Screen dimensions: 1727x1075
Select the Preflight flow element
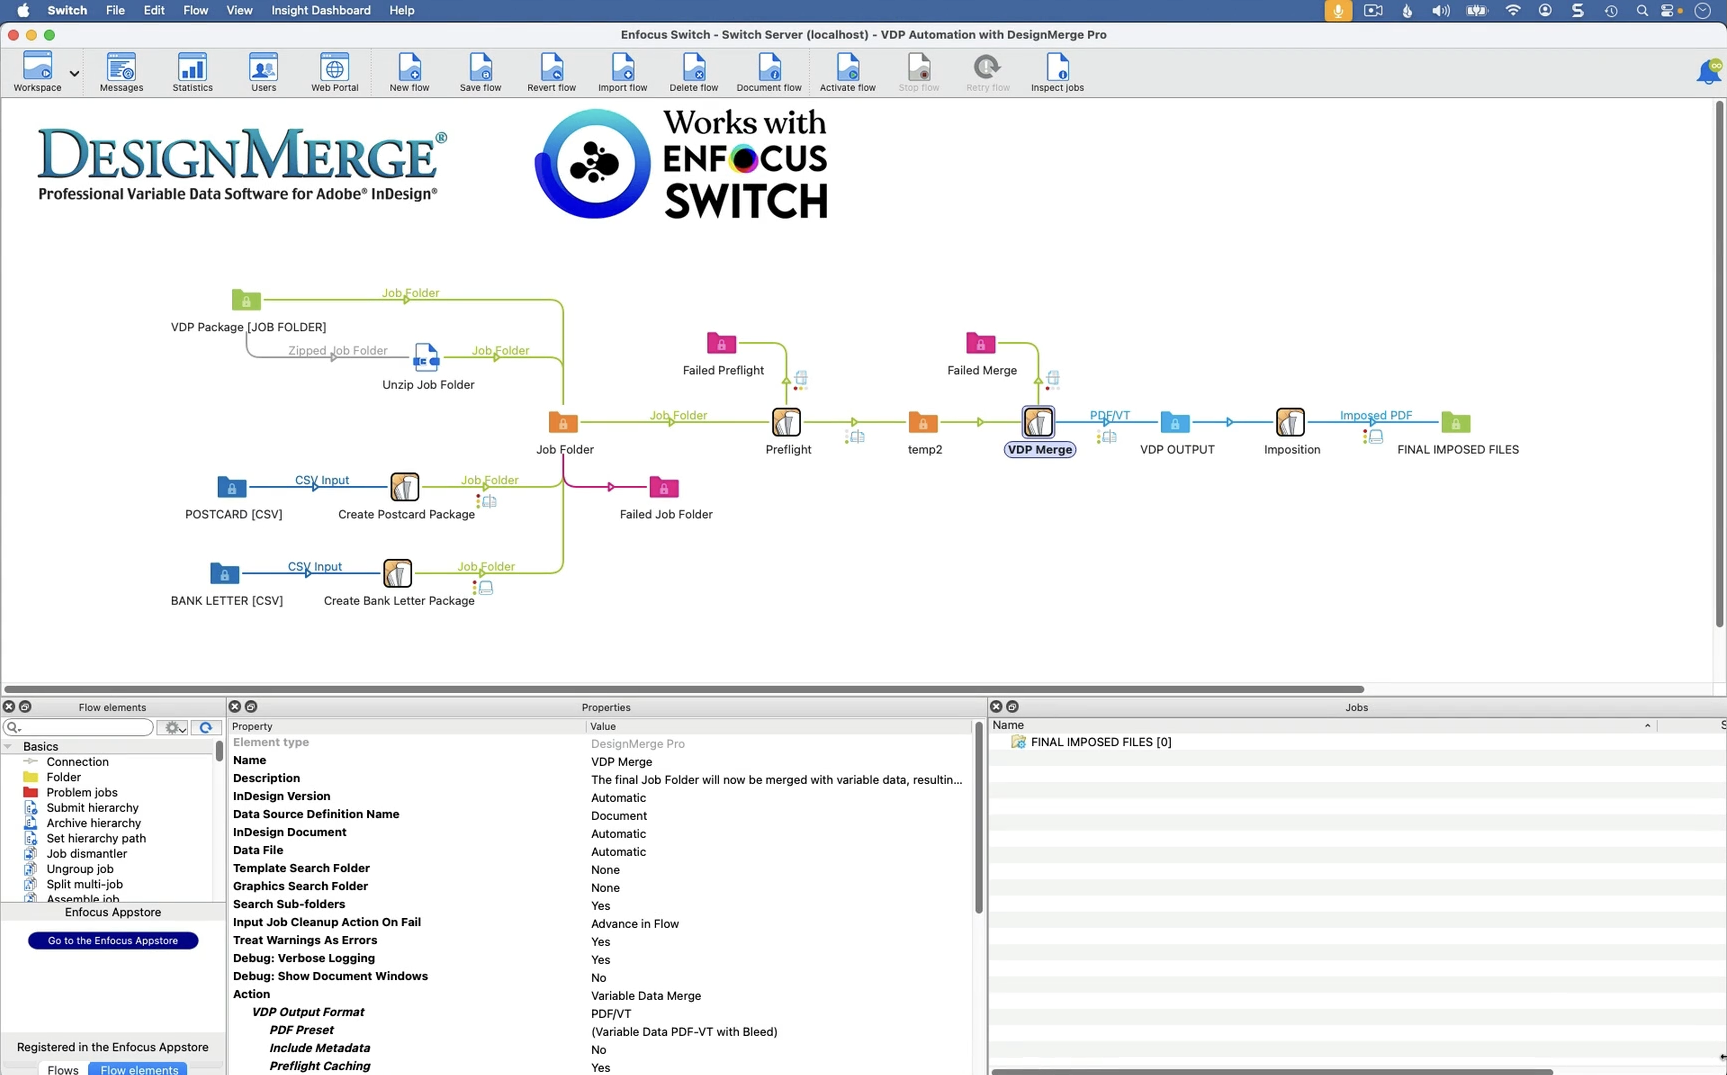[786, 422]
